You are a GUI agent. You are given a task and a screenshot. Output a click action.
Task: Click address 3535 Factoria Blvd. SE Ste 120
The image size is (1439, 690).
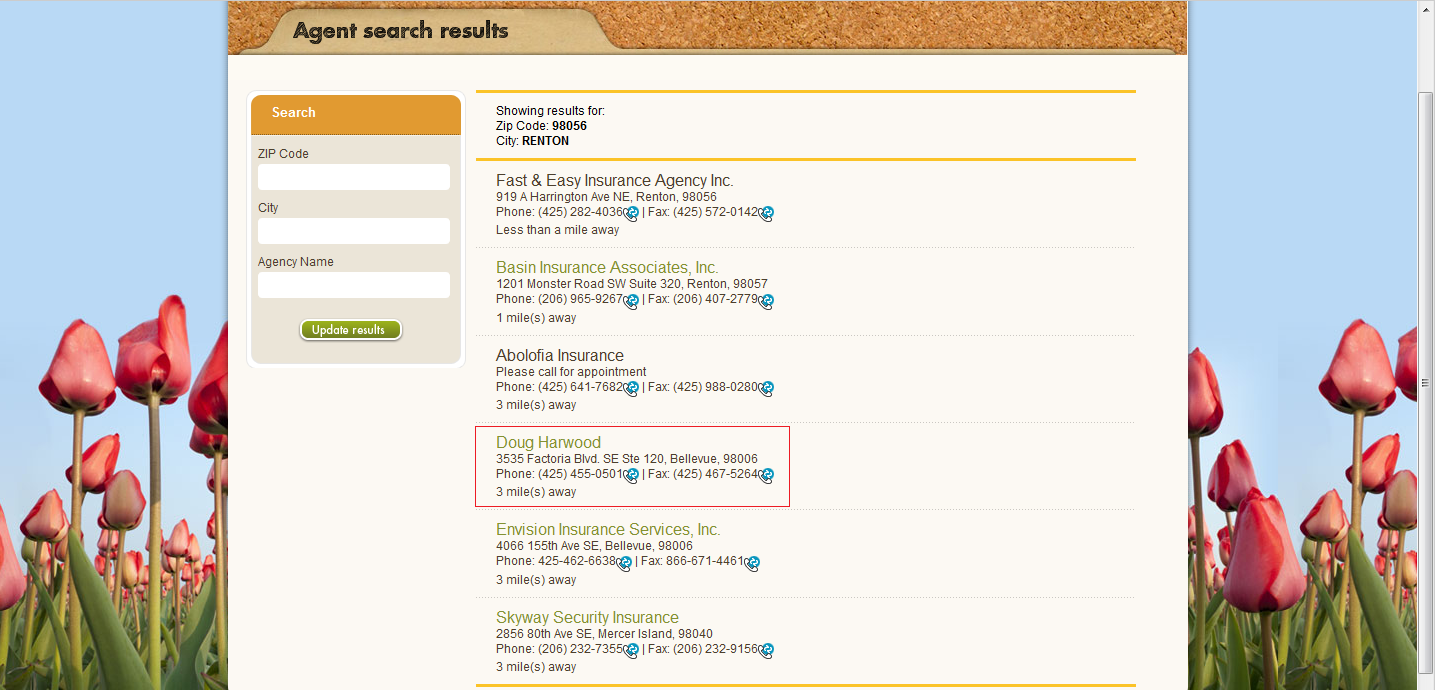(627, 459)
